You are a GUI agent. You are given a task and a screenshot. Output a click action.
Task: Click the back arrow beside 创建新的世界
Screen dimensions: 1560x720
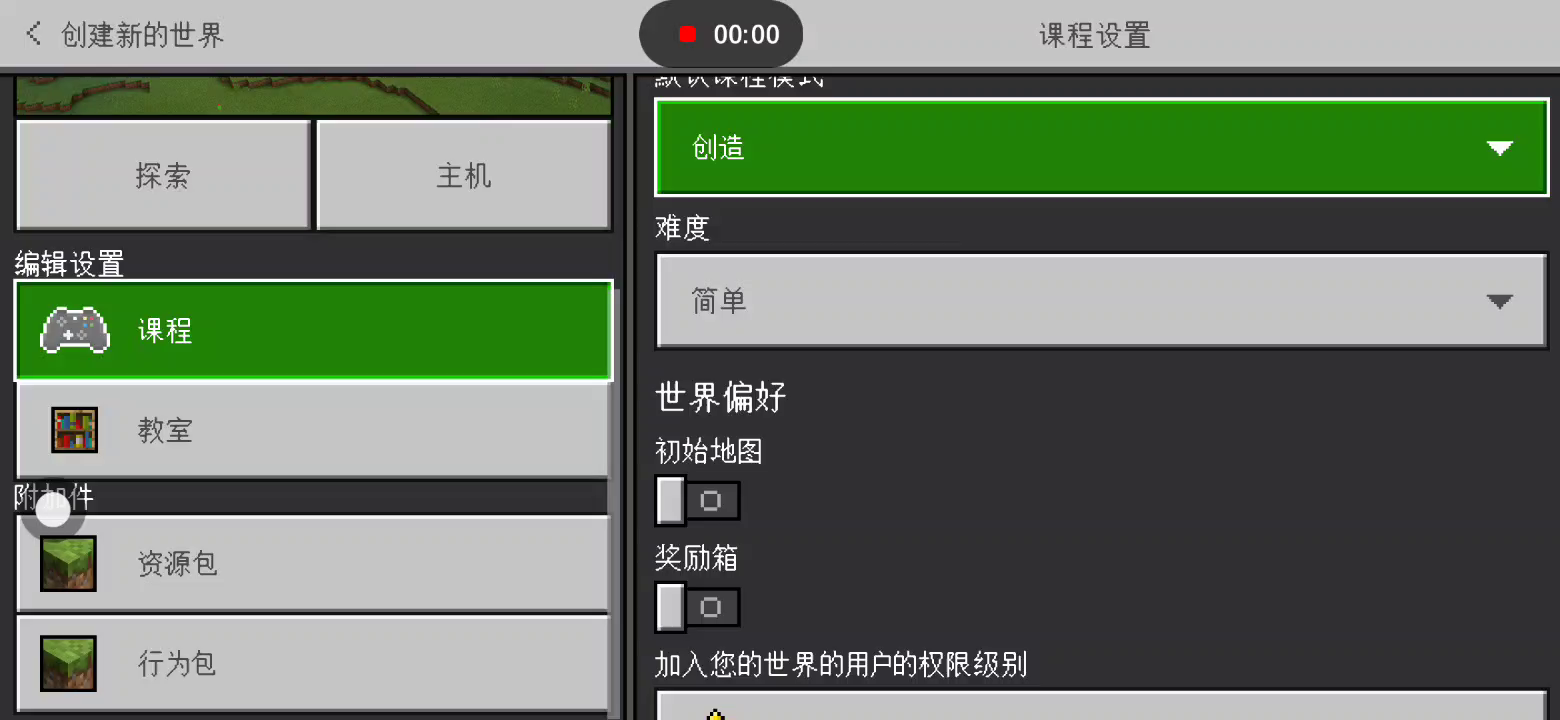(33, 34)
